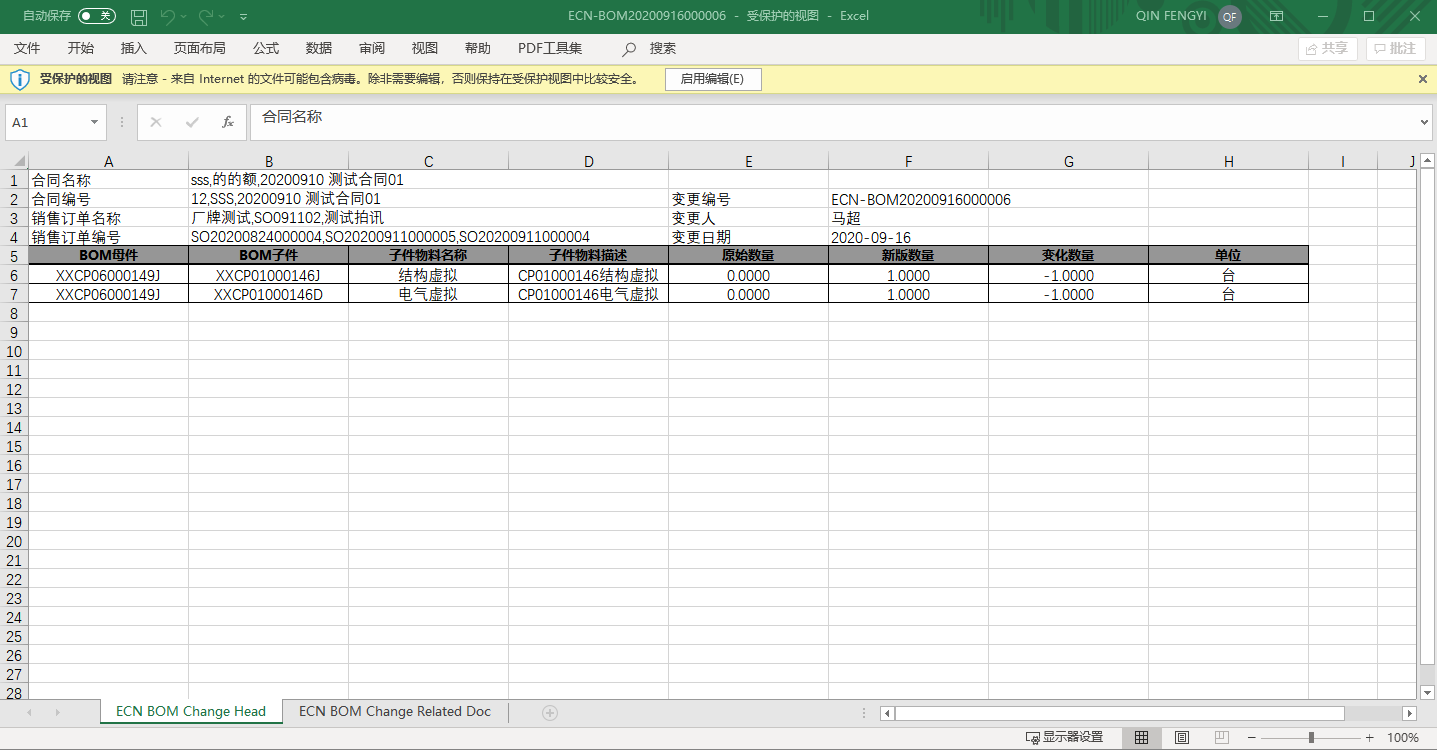
Task: Switch to Page Layout view icon
Action: click(1181, 737)
